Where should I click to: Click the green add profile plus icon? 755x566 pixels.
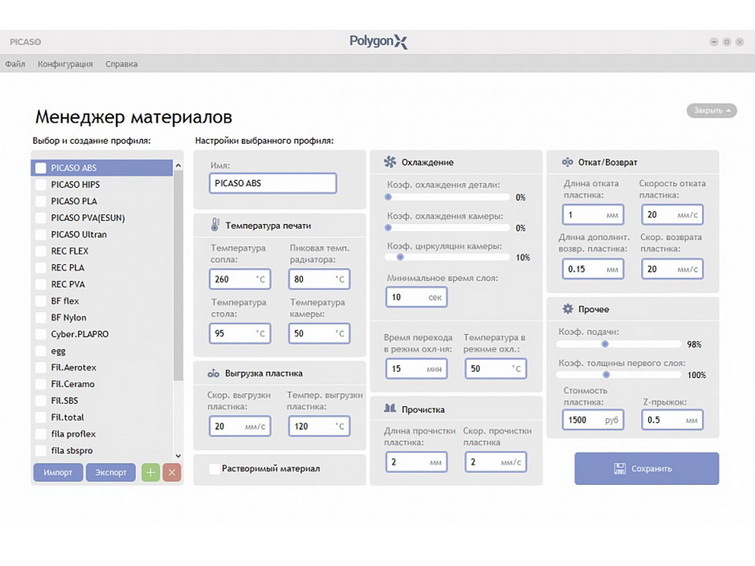(151, 473)
